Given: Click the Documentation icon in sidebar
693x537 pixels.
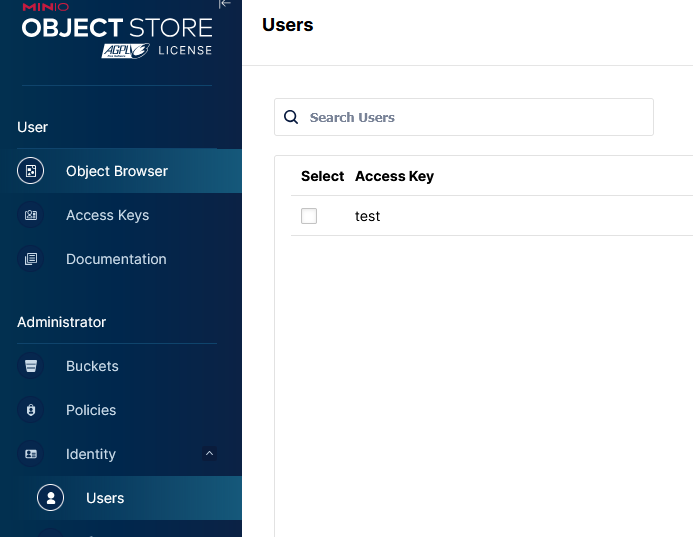Looking at the screenshot, I should (x=31, y=259).
